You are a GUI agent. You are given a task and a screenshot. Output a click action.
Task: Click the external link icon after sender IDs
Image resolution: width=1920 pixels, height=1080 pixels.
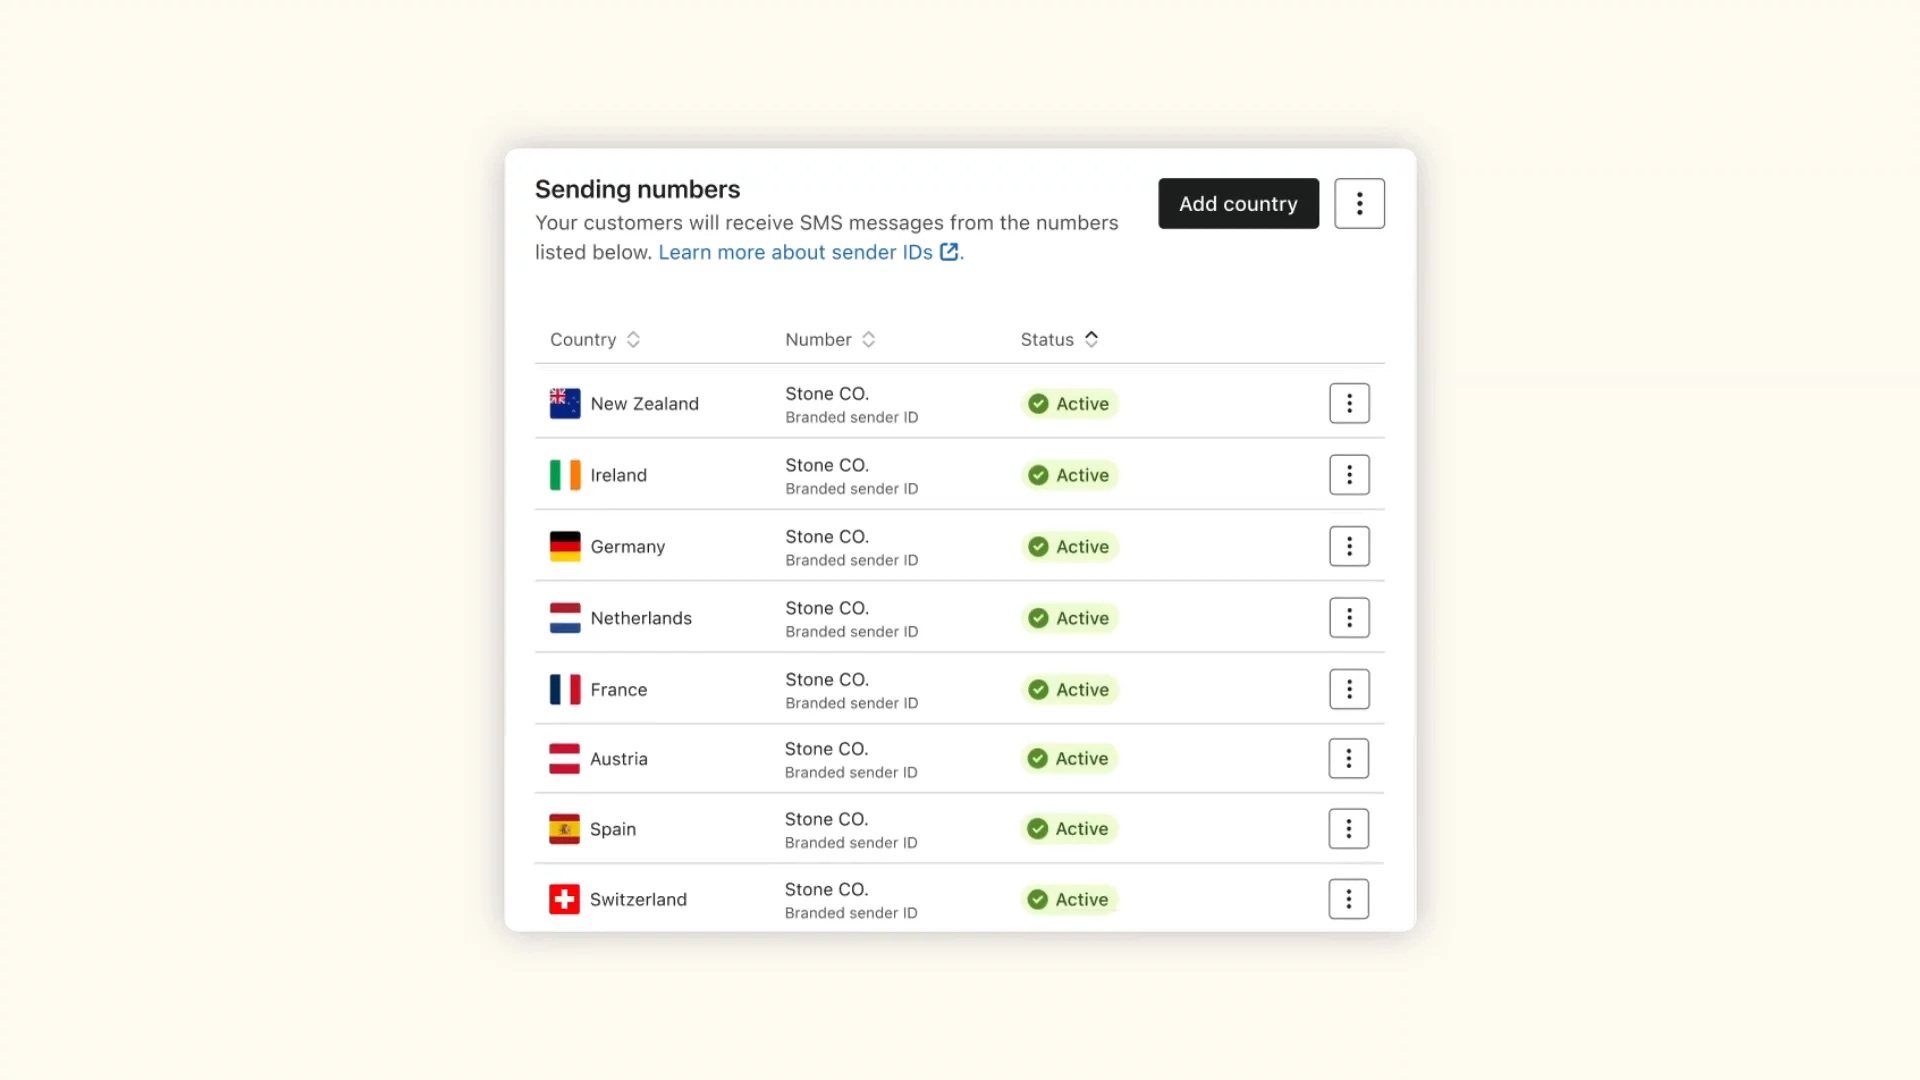pyautogui.click(x=949, y=252)
